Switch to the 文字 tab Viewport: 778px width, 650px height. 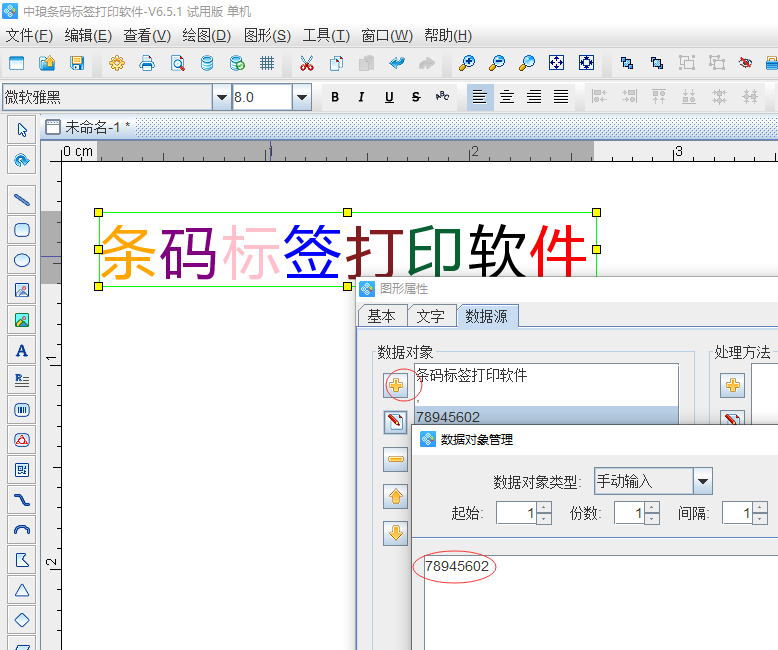[430, 316]
